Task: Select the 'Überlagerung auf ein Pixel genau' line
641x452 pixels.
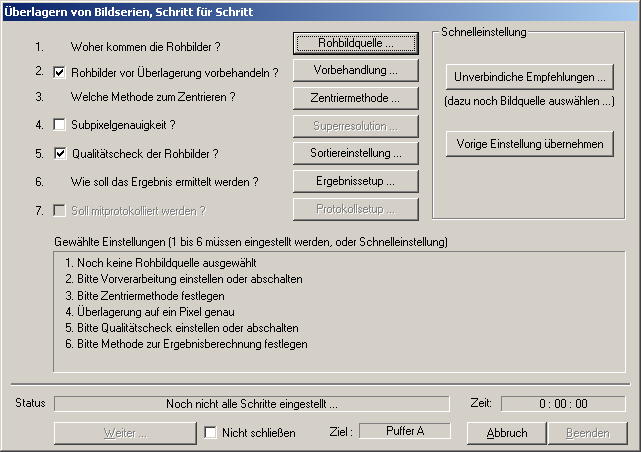Action: [161, 311]
